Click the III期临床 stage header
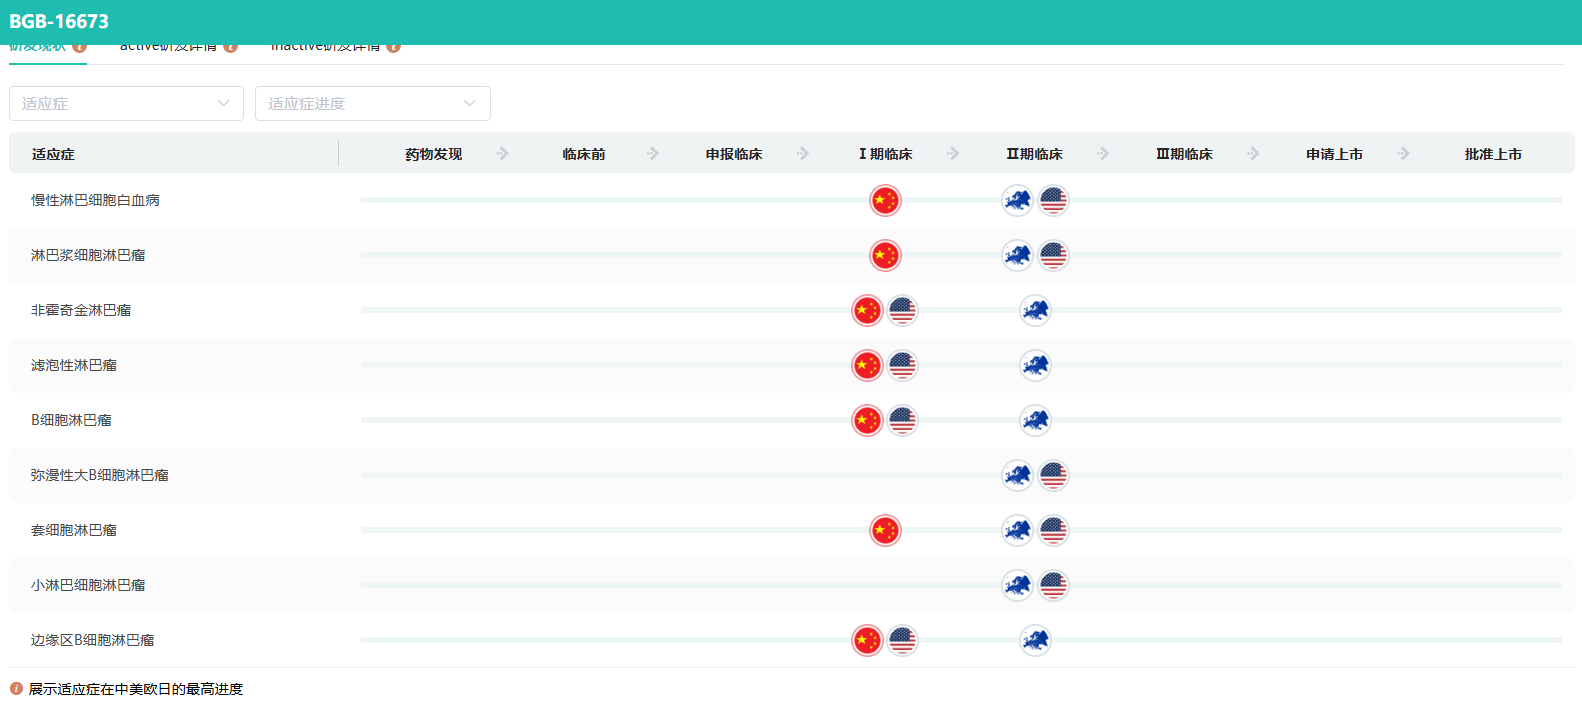This screenshot has height=714, width=1582. pyautogui.click(x=1184, y=154)
